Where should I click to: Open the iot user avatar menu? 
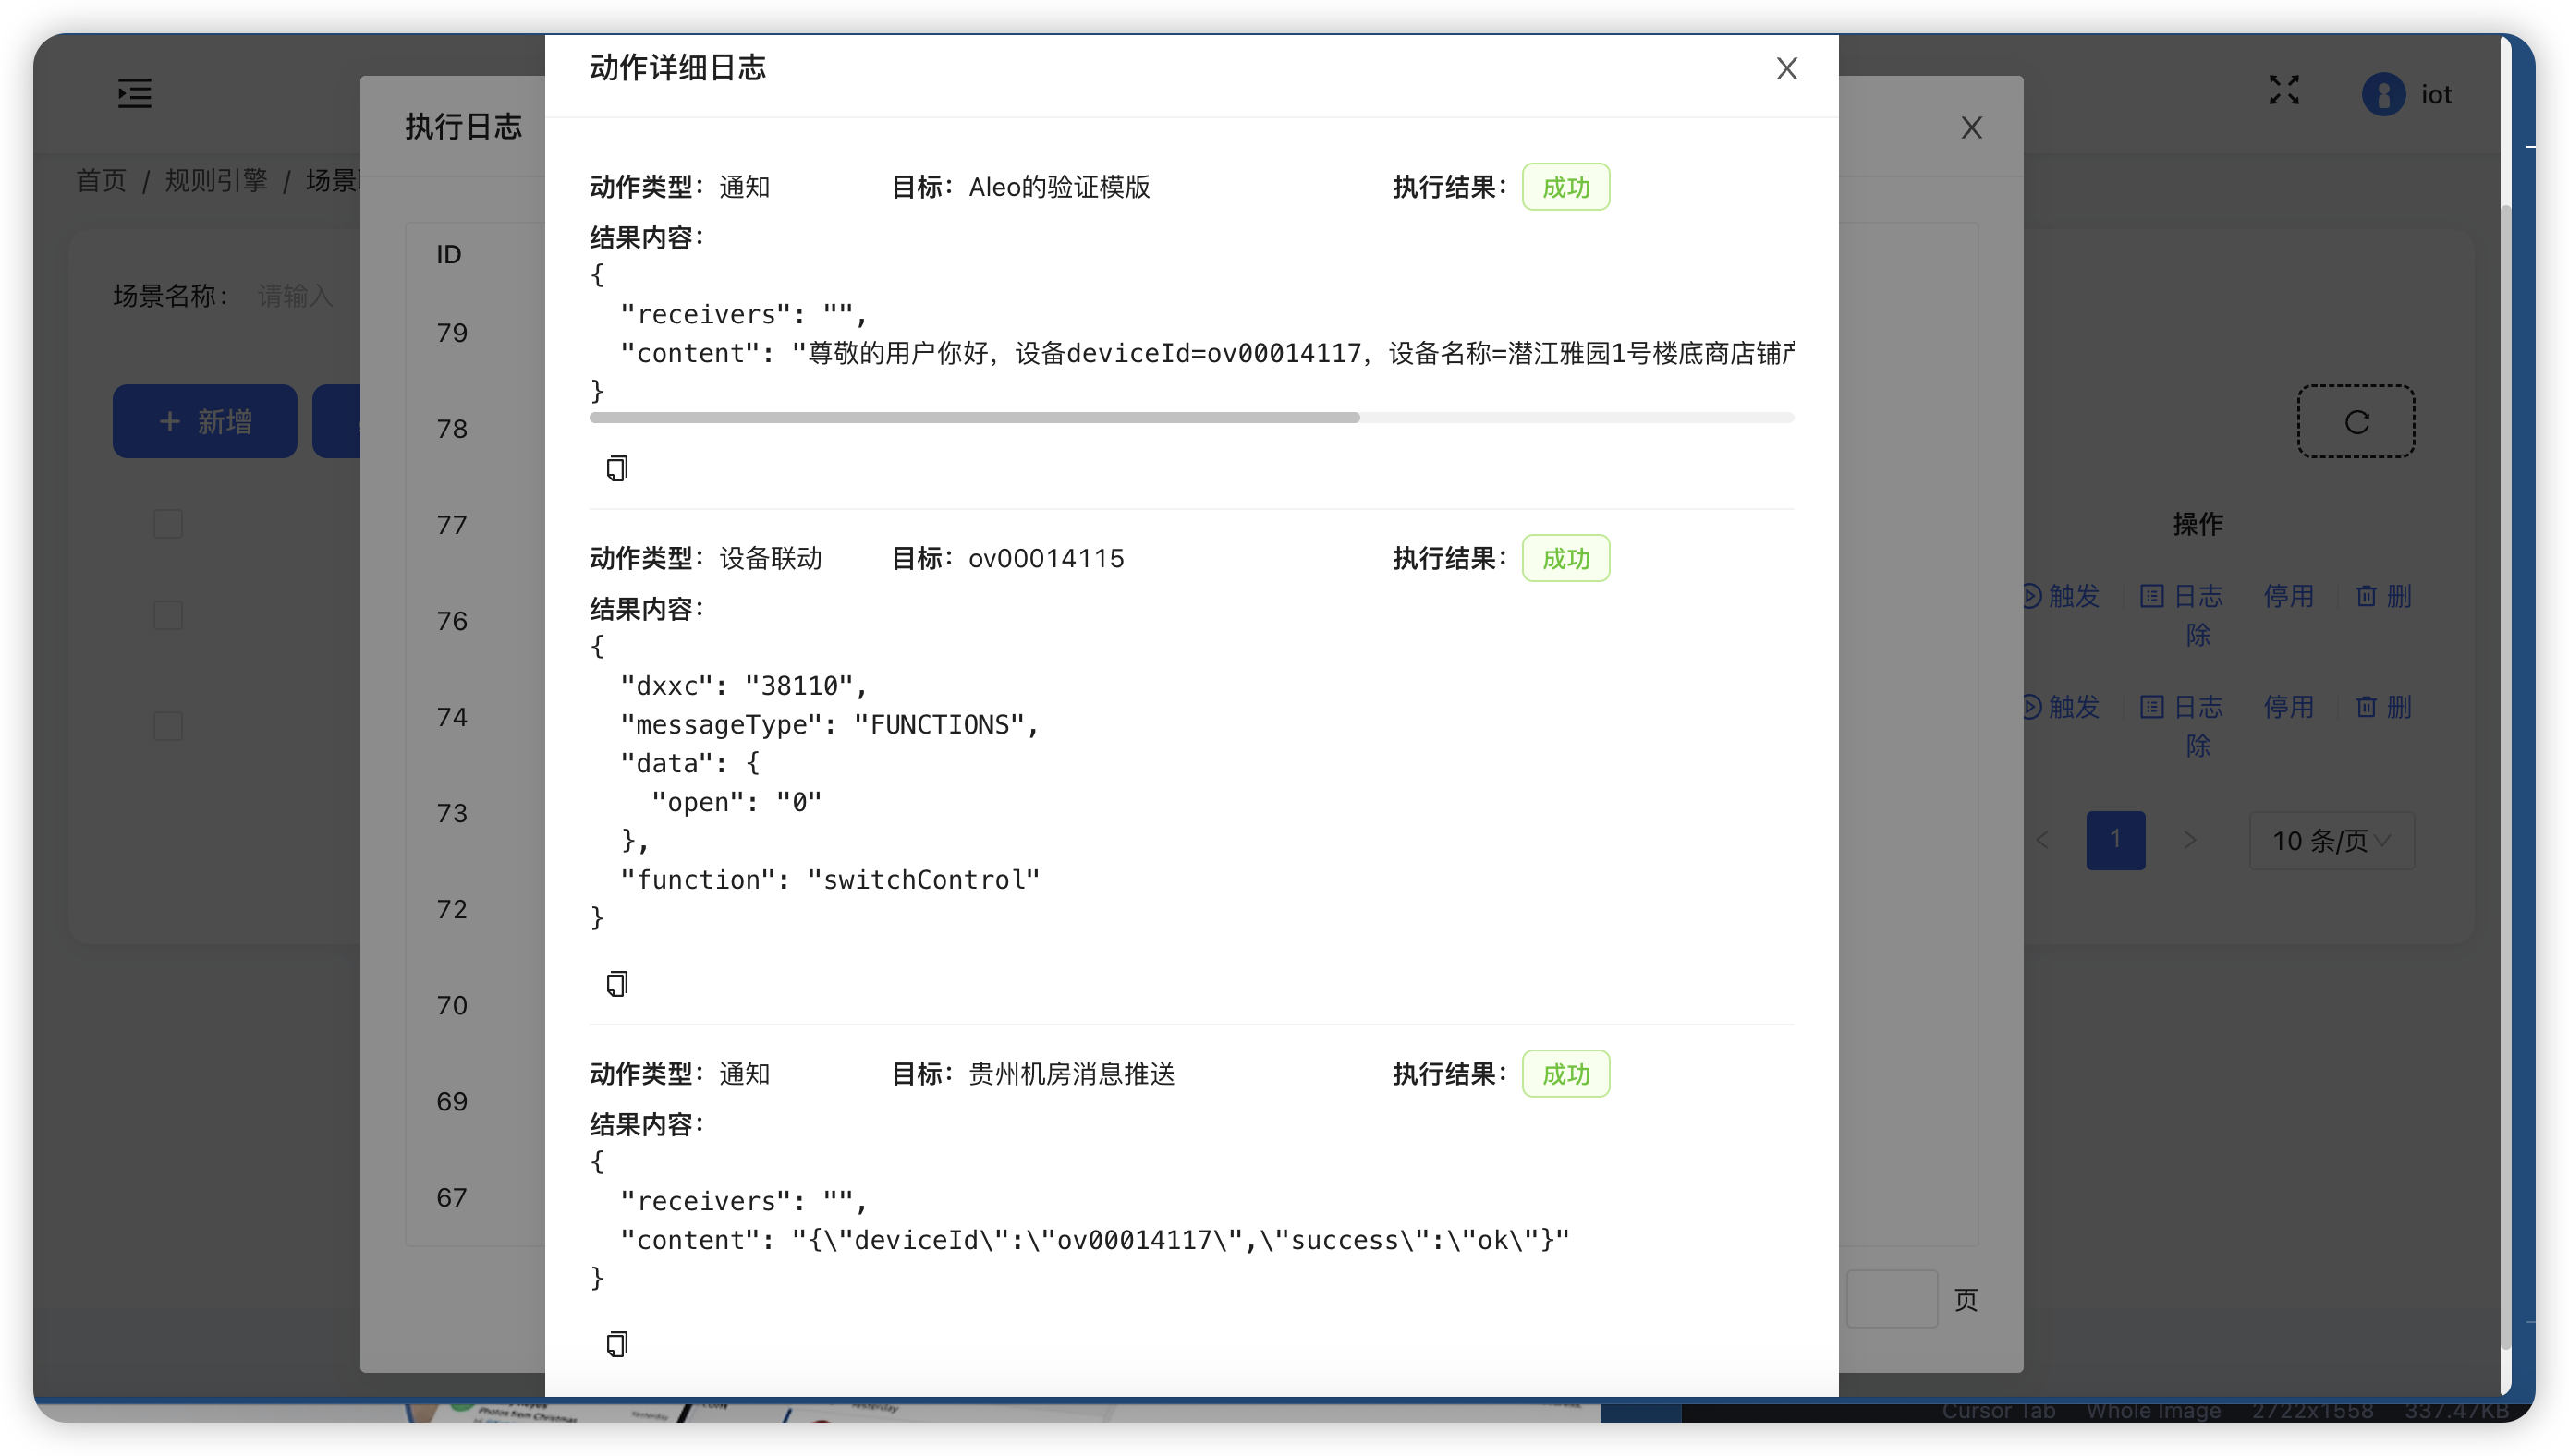tap(2384, 93)
